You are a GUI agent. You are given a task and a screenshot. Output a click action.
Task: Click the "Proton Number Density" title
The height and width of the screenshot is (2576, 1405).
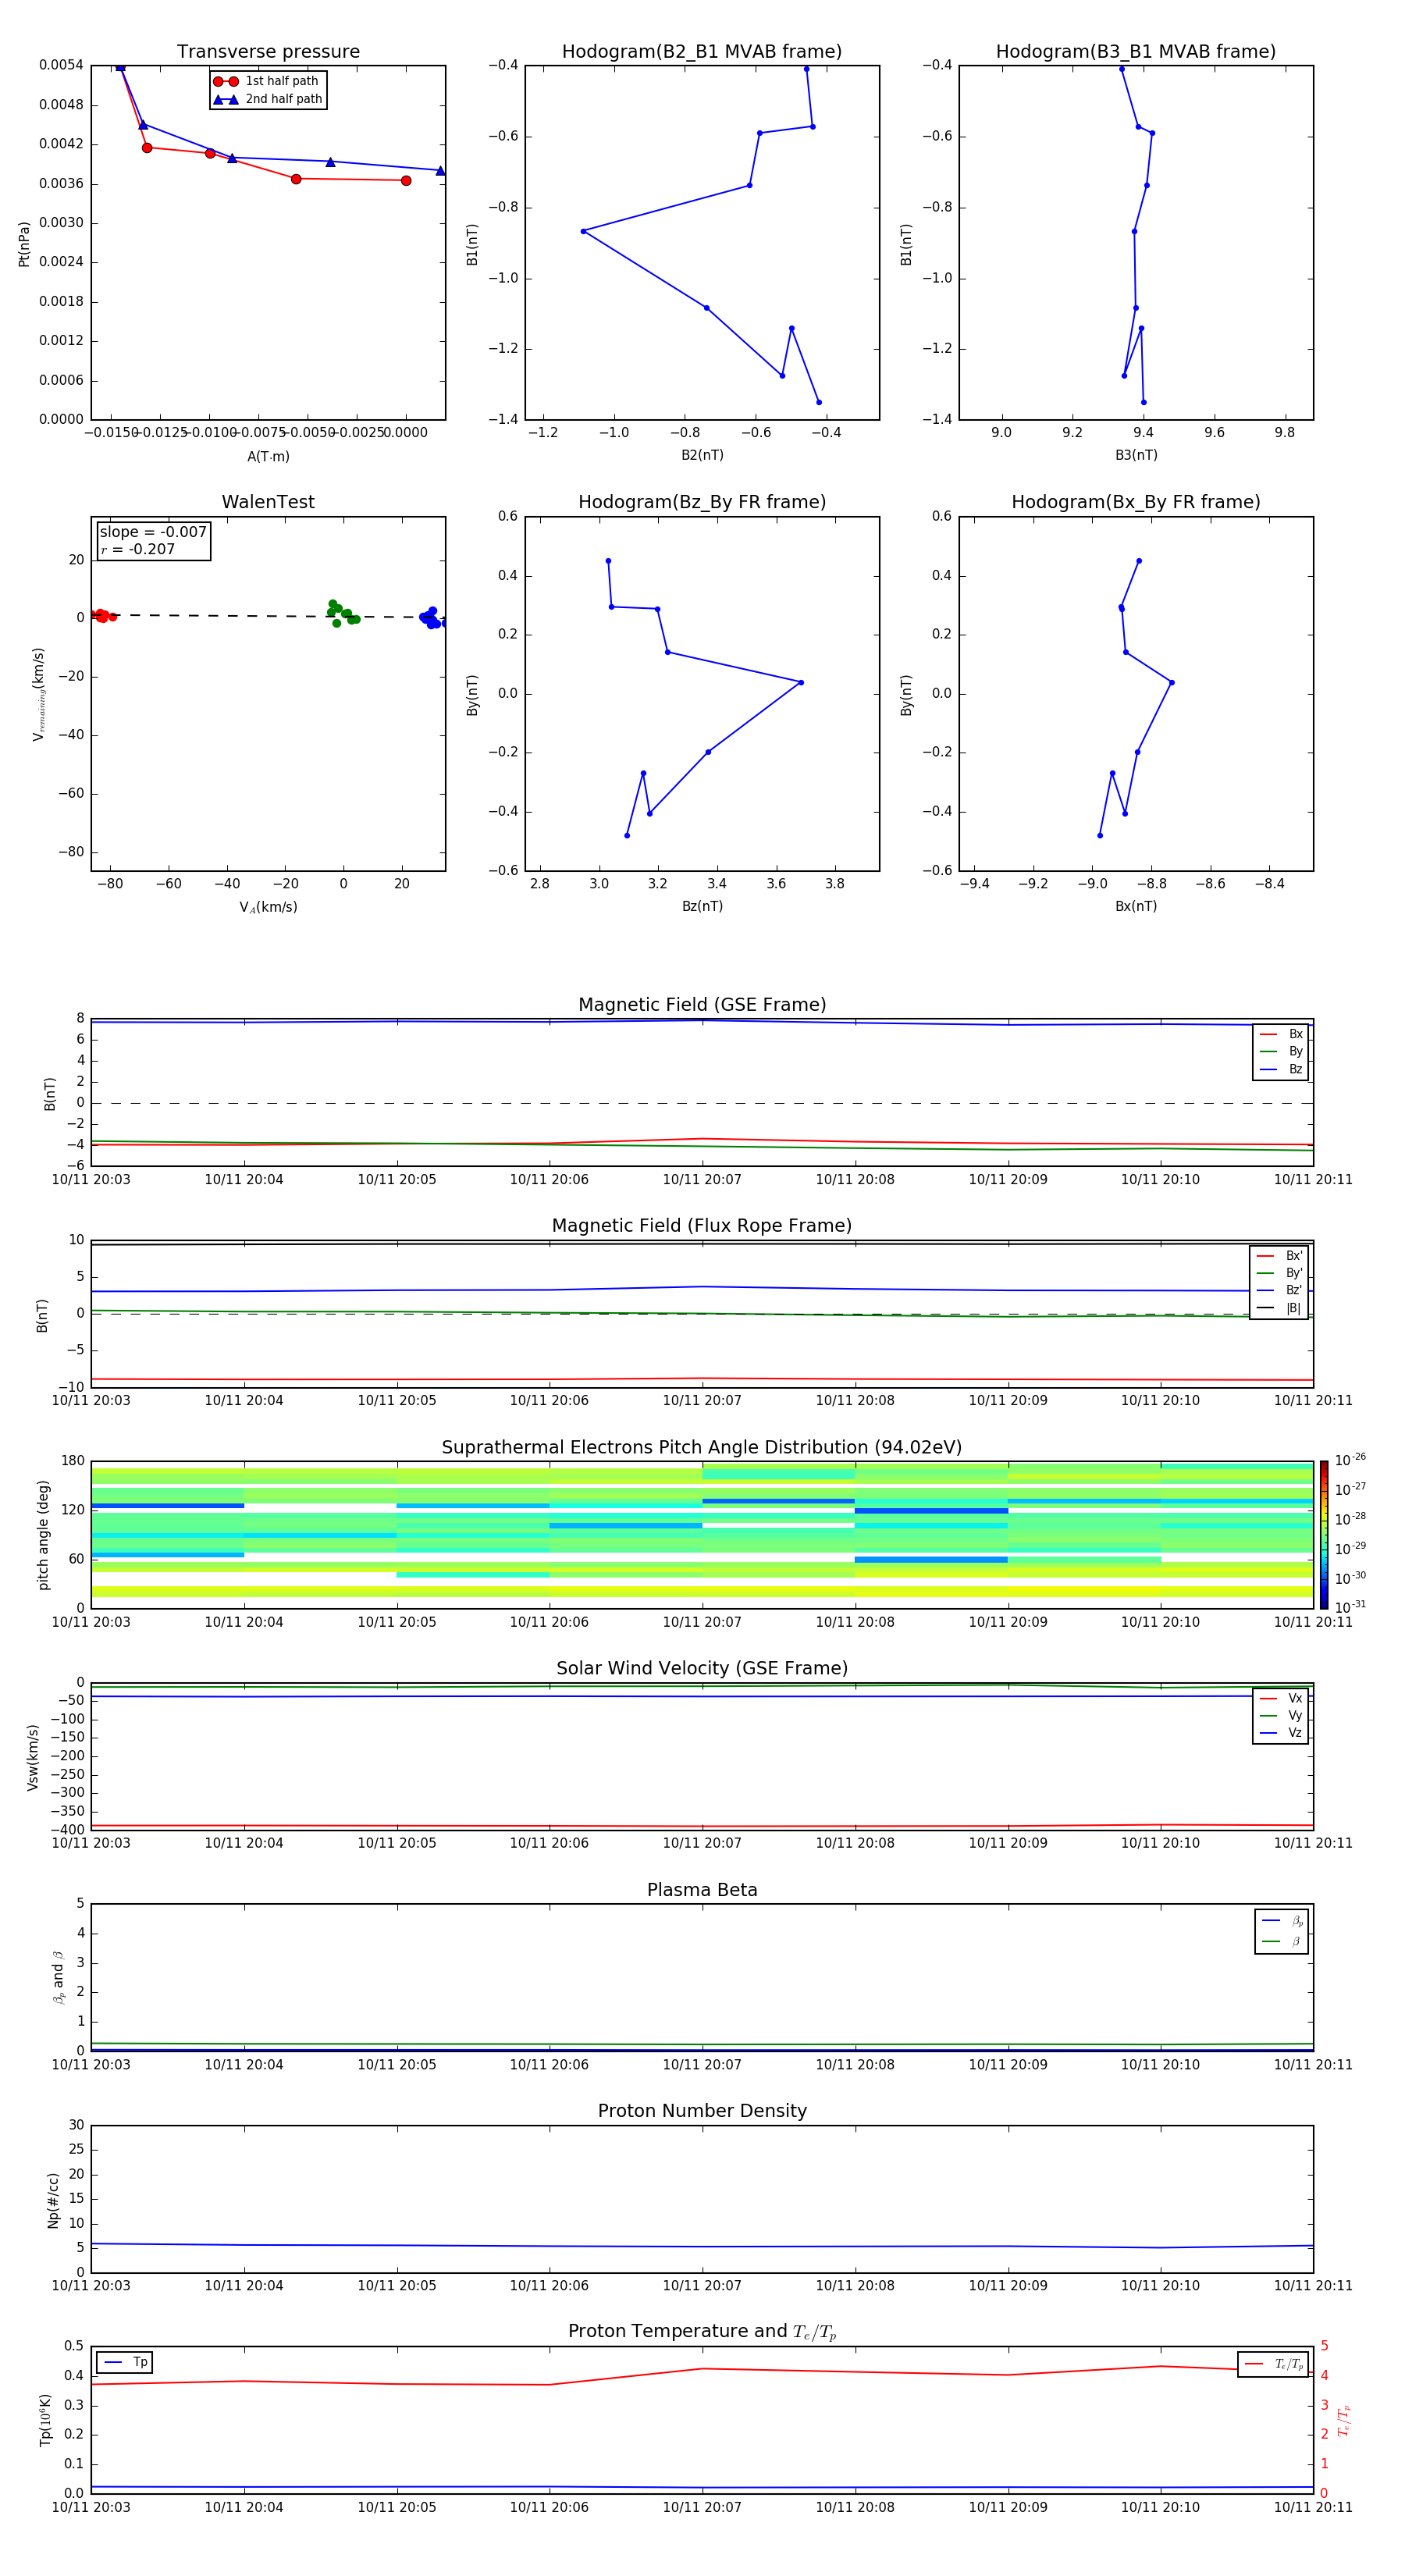point(702,2111)
